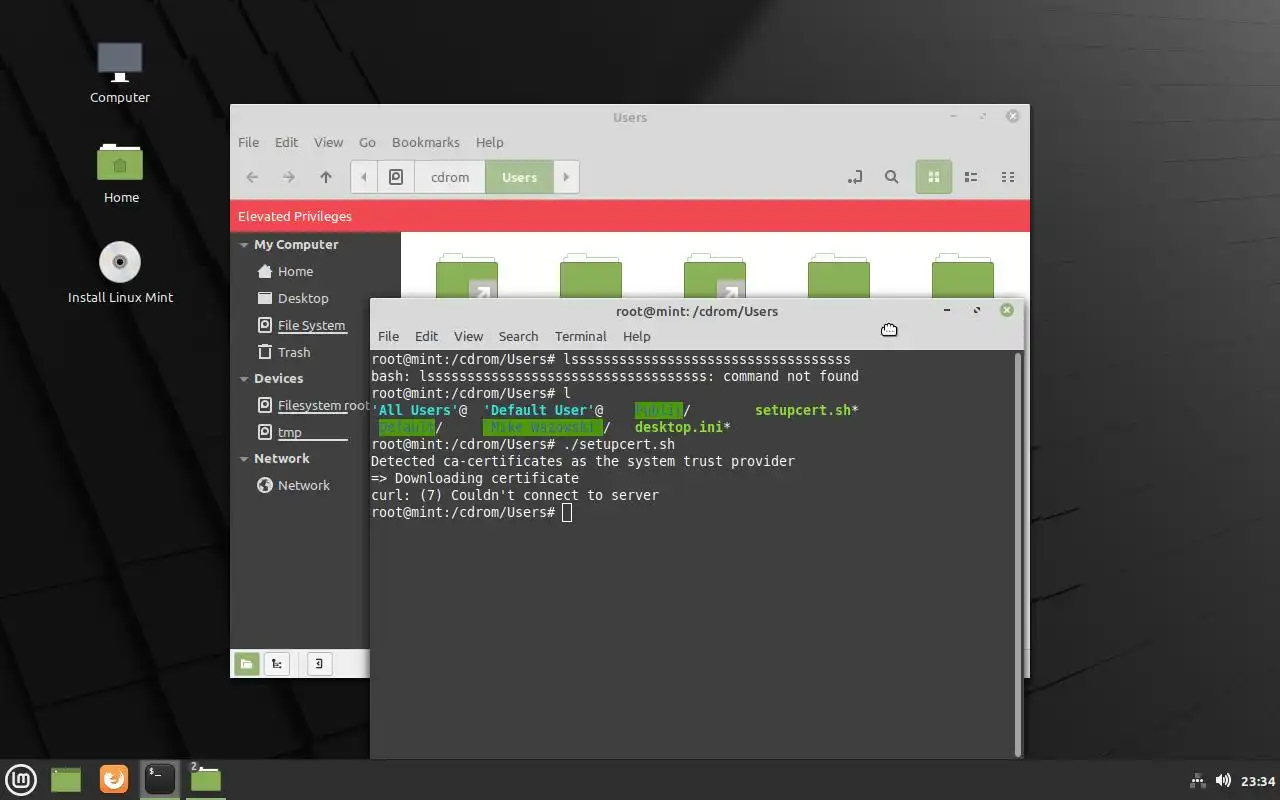The image size is (1280, 800).
Task: Launch Firefox from the taskbar
Action: point(114,779)
